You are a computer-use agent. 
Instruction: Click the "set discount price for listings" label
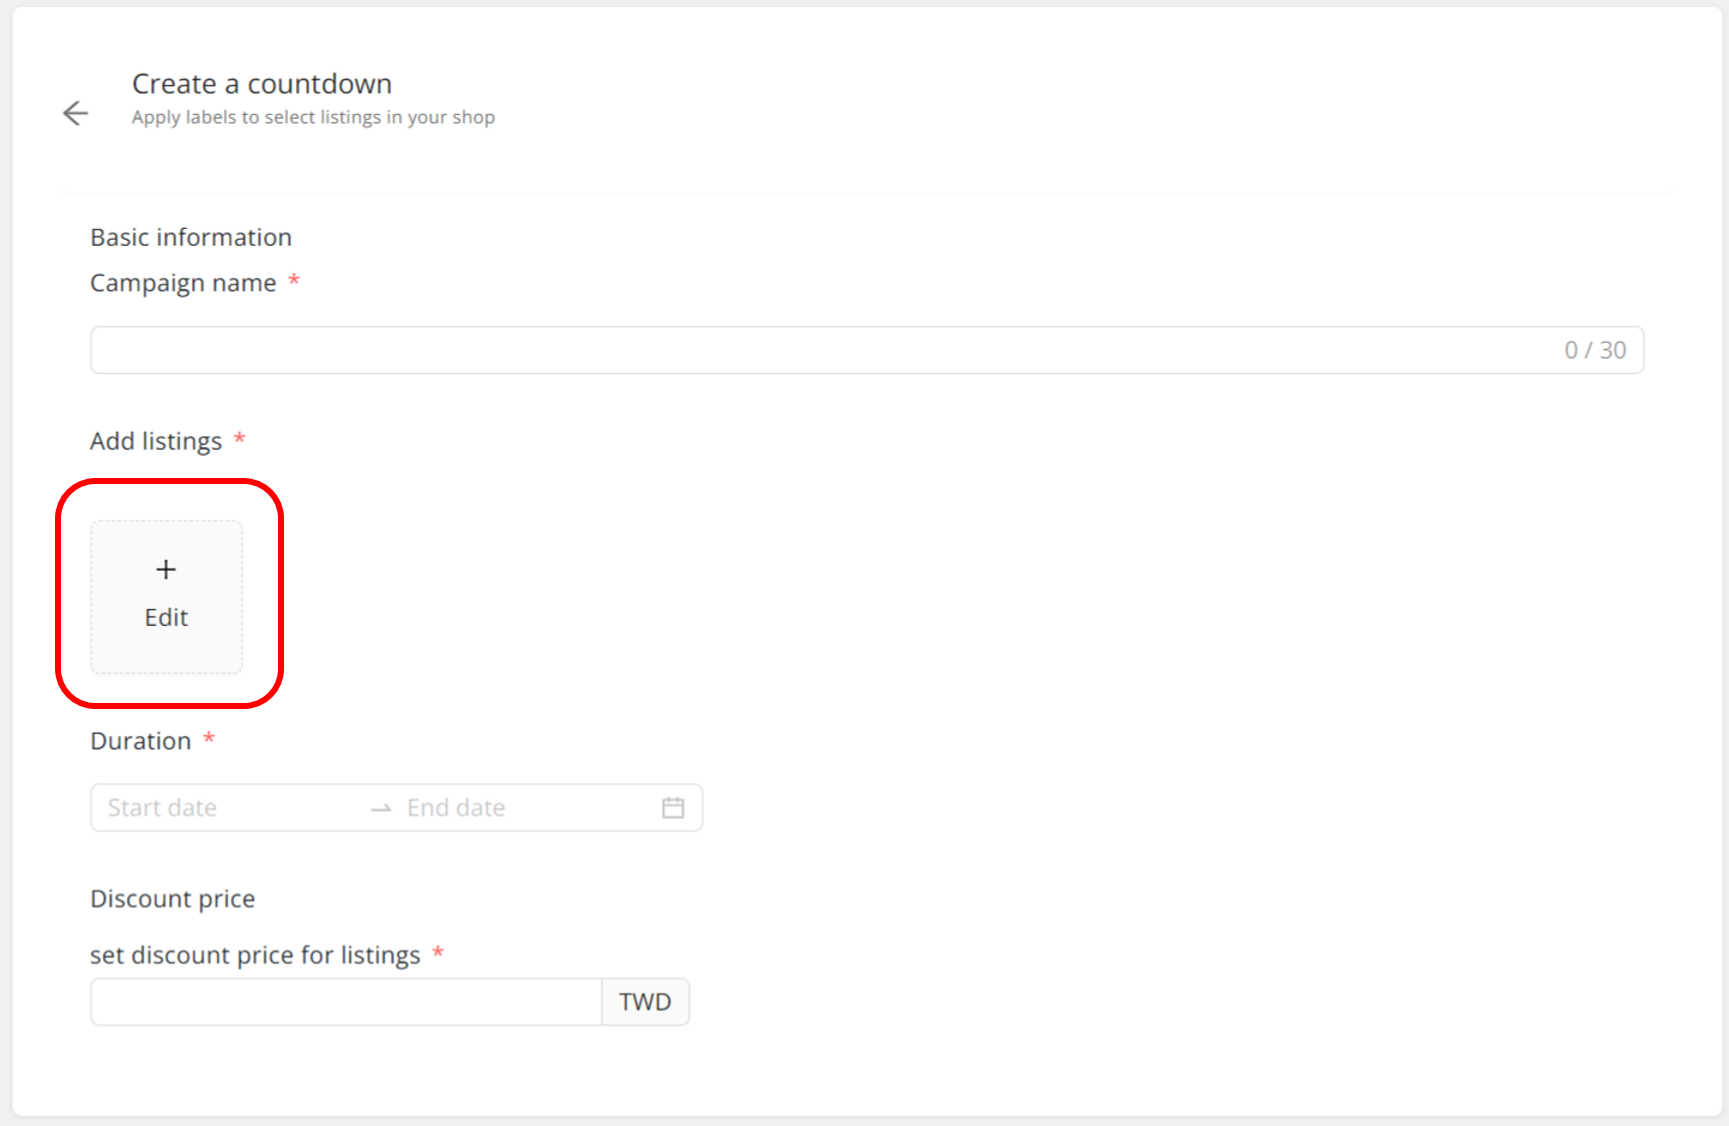click(x=255, y=955)
